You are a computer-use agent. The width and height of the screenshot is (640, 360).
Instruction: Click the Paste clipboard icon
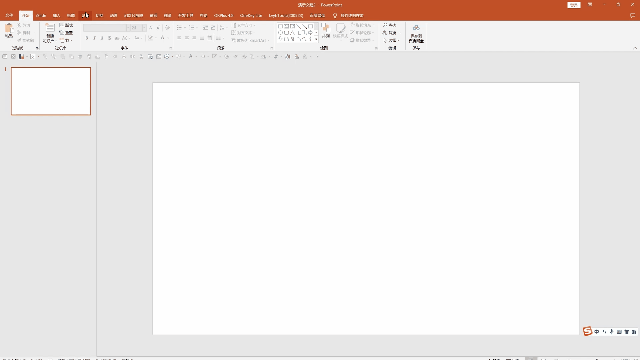pos(9,31)
